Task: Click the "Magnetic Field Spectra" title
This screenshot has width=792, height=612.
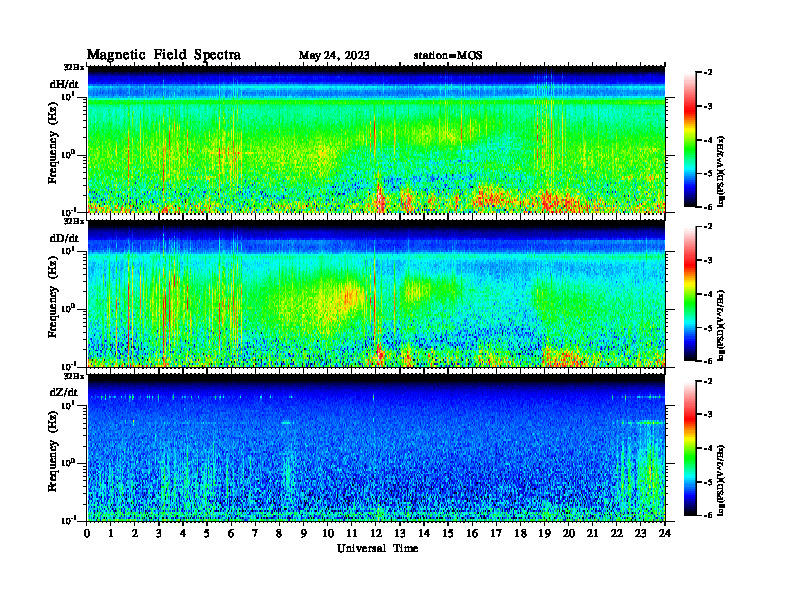Action: pyautogui.click(x=164, y=55)
